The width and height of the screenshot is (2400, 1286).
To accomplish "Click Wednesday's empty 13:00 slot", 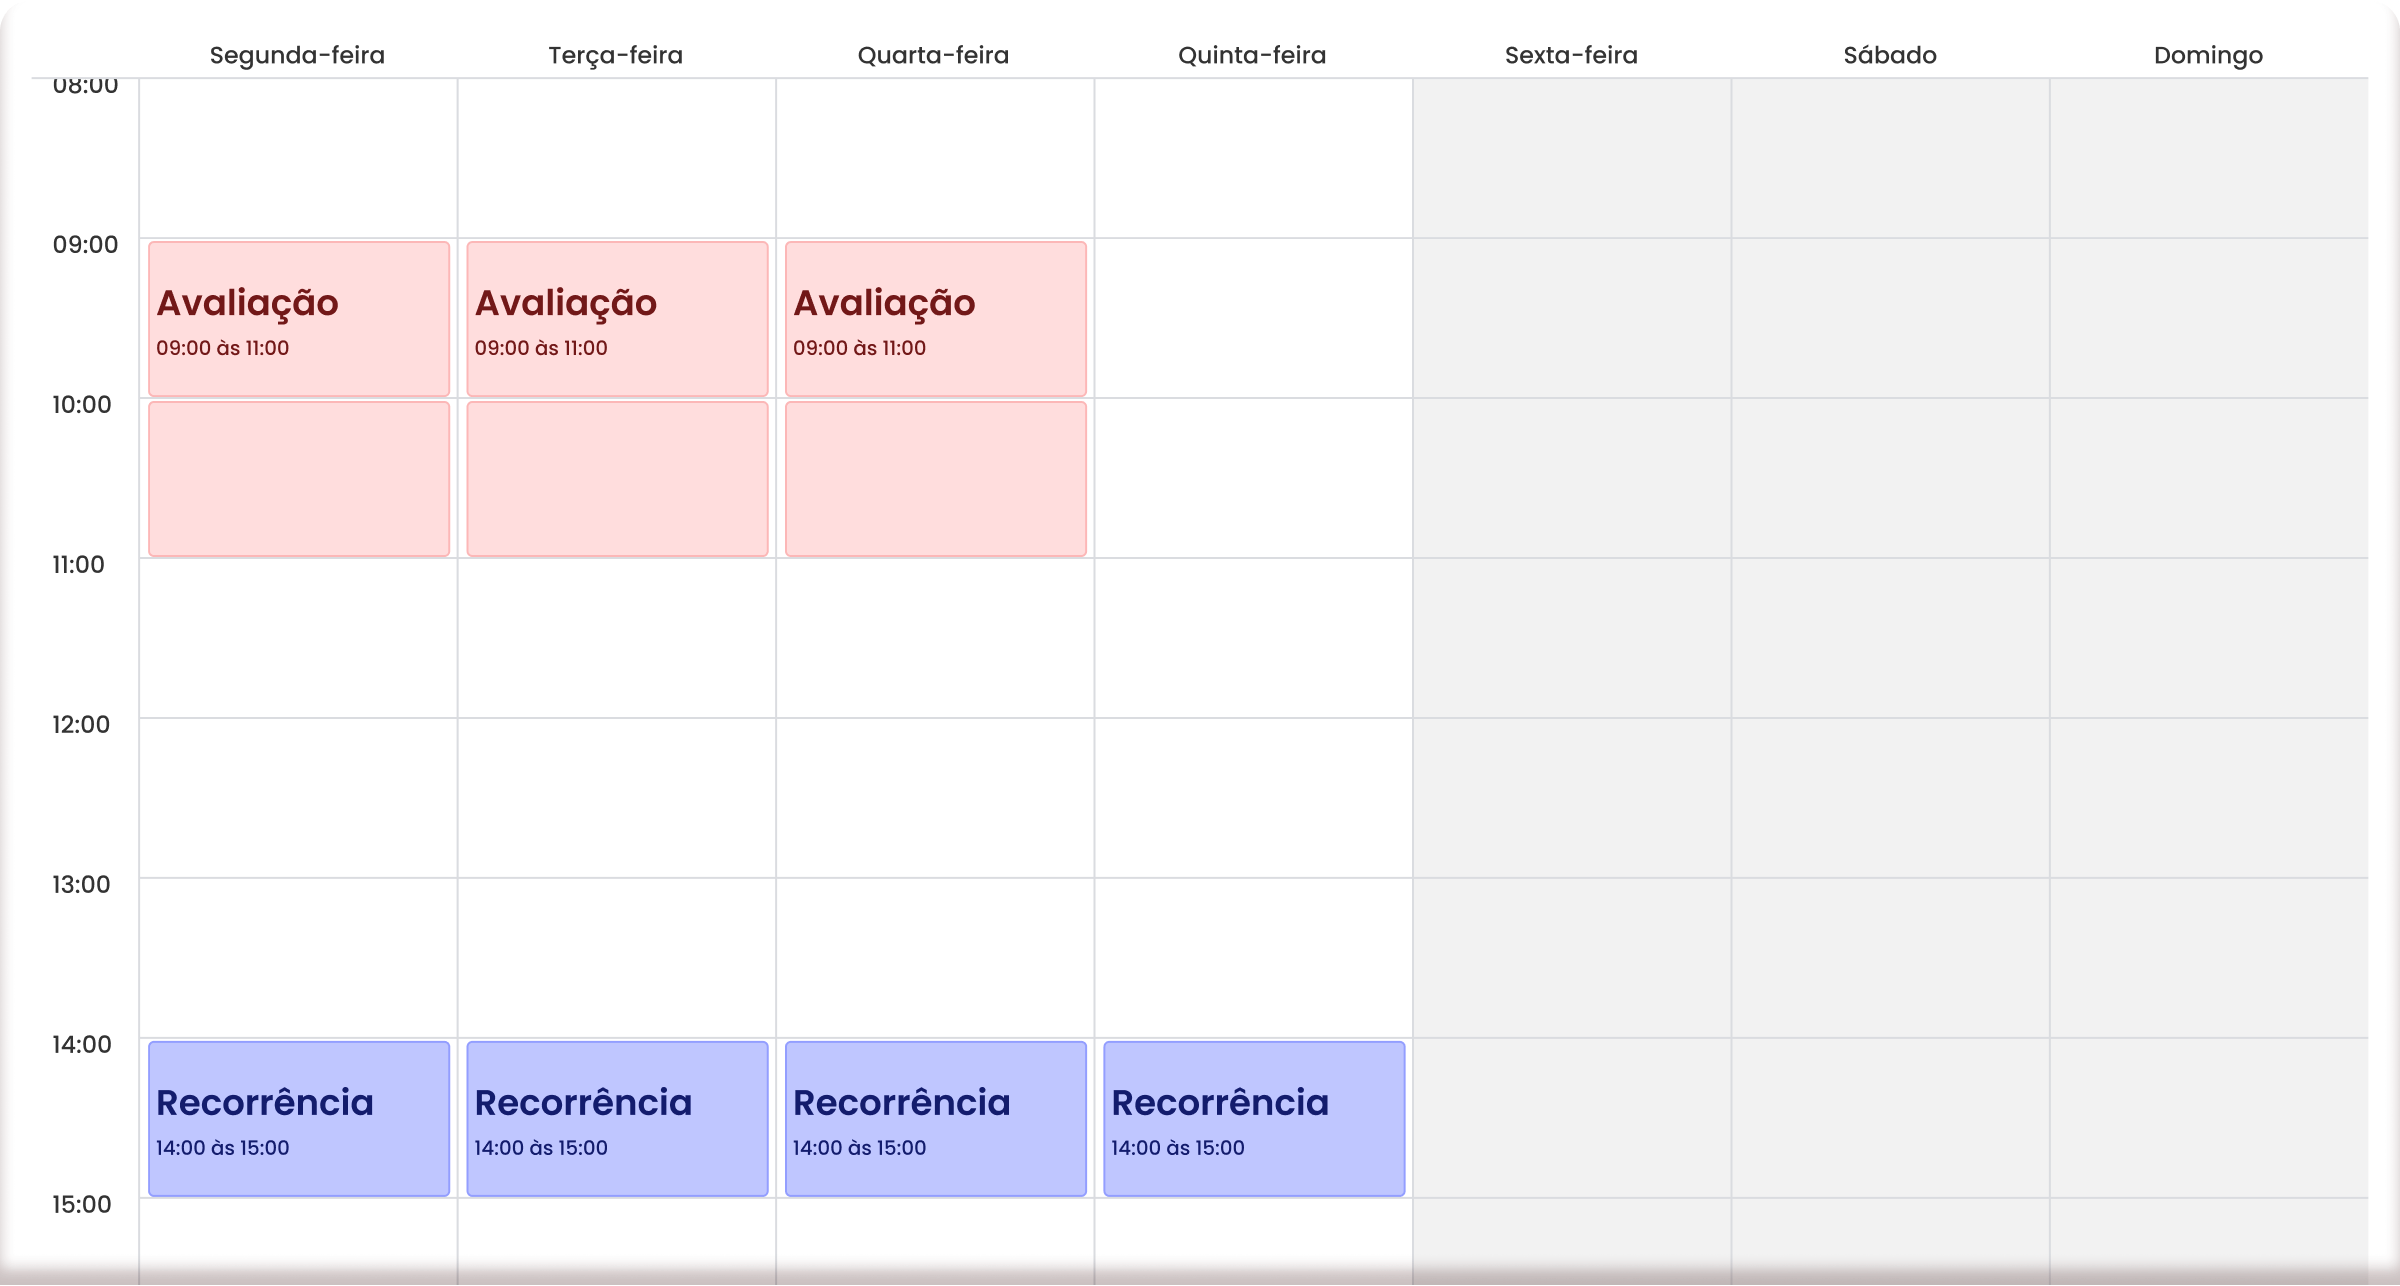I will pyautogui.click(x=935, y=958).
